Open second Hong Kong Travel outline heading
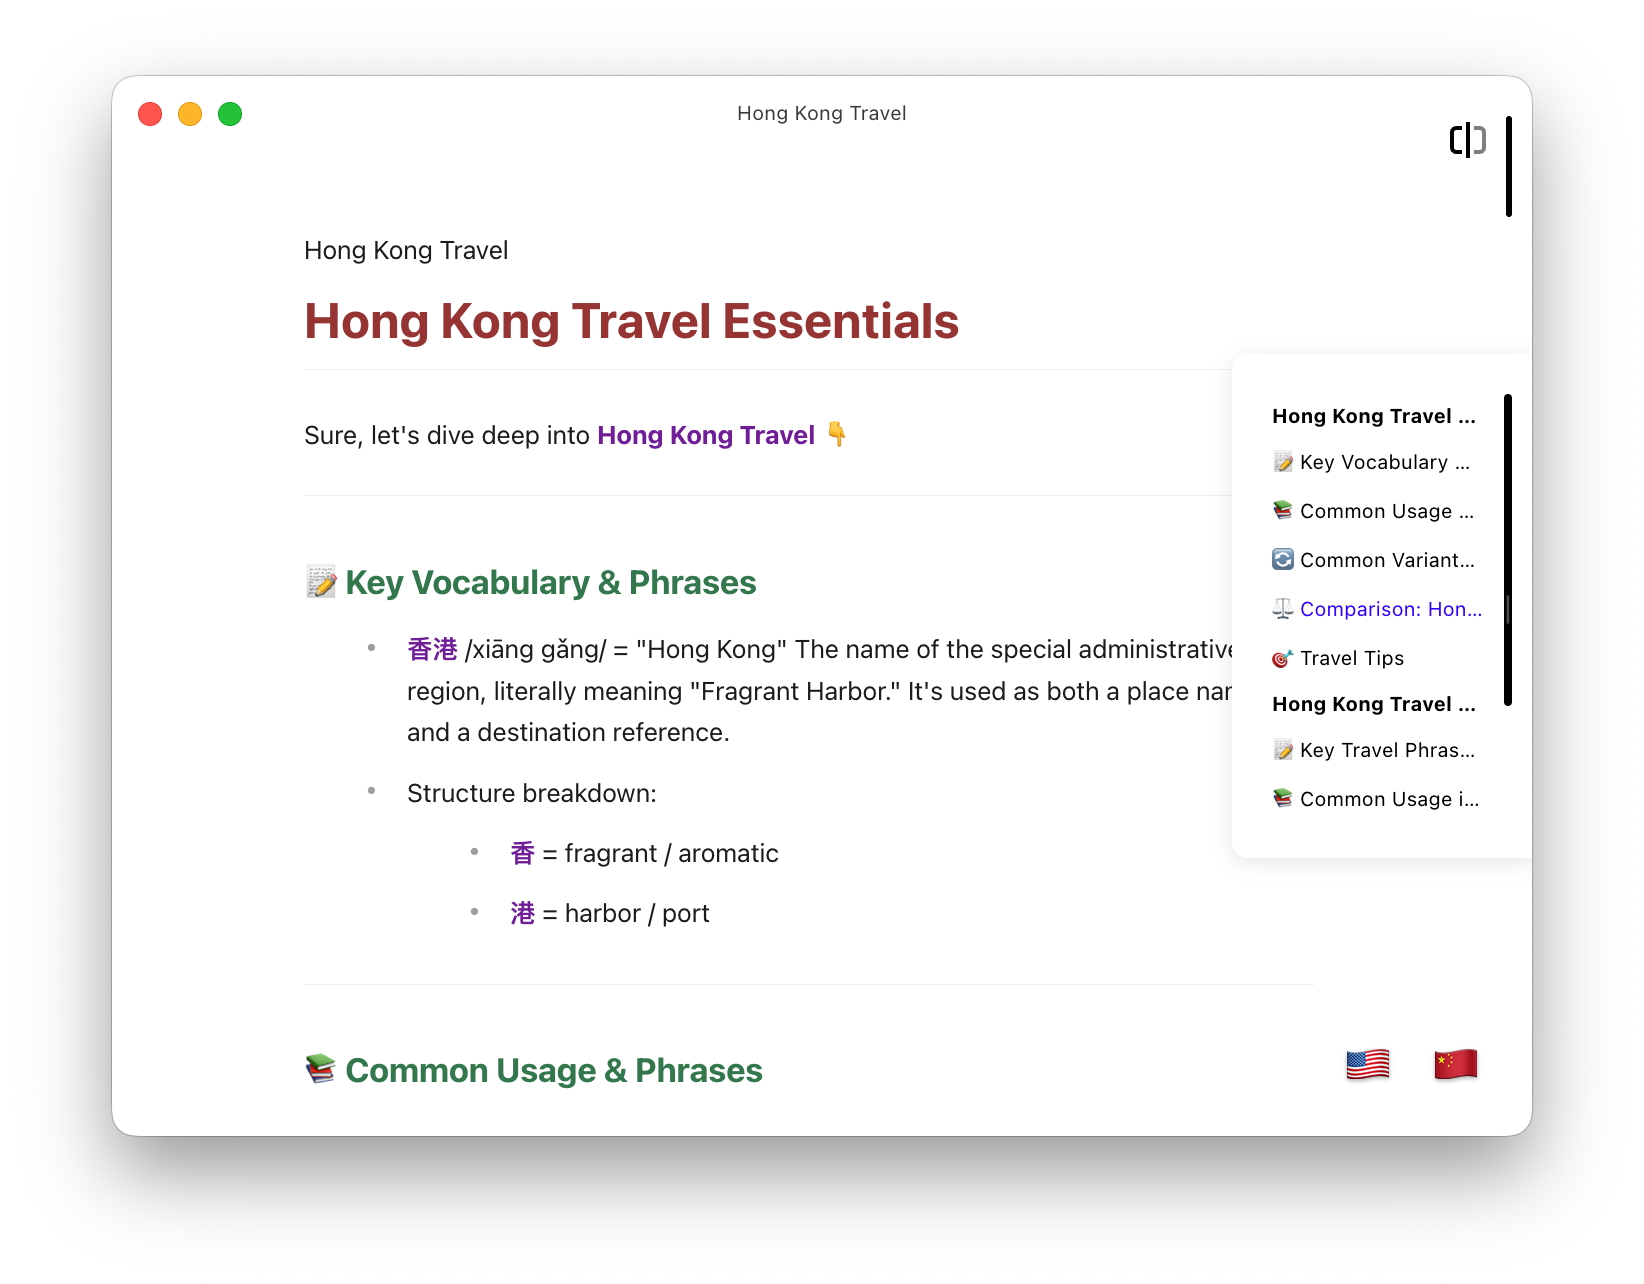Image resolution: width=1644 pixels, height=1284 pixels. (1374, 704)
